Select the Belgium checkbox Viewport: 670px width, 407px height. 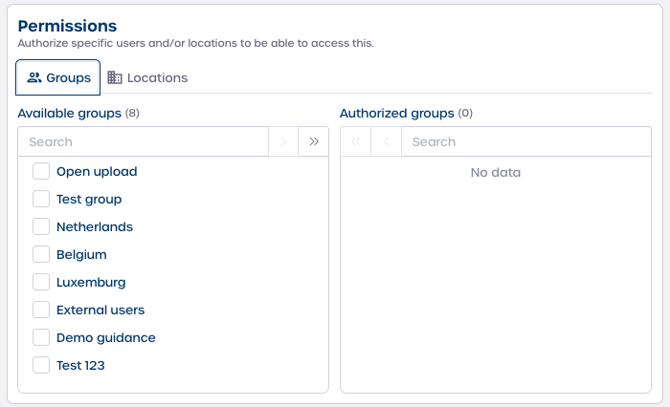(41, 255)
